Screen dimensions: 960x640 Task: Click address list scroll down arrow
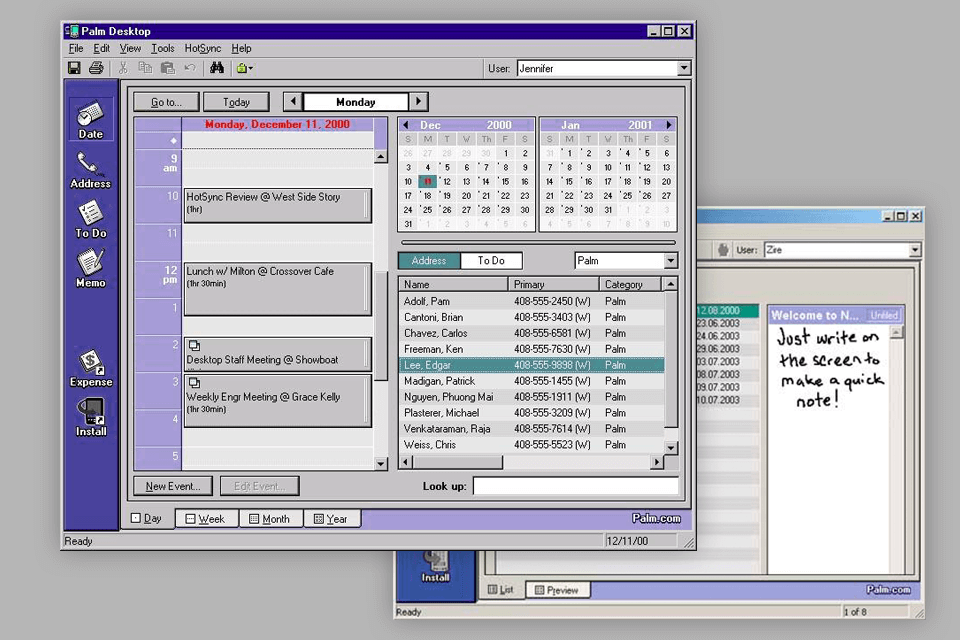(x=670, y=448)
